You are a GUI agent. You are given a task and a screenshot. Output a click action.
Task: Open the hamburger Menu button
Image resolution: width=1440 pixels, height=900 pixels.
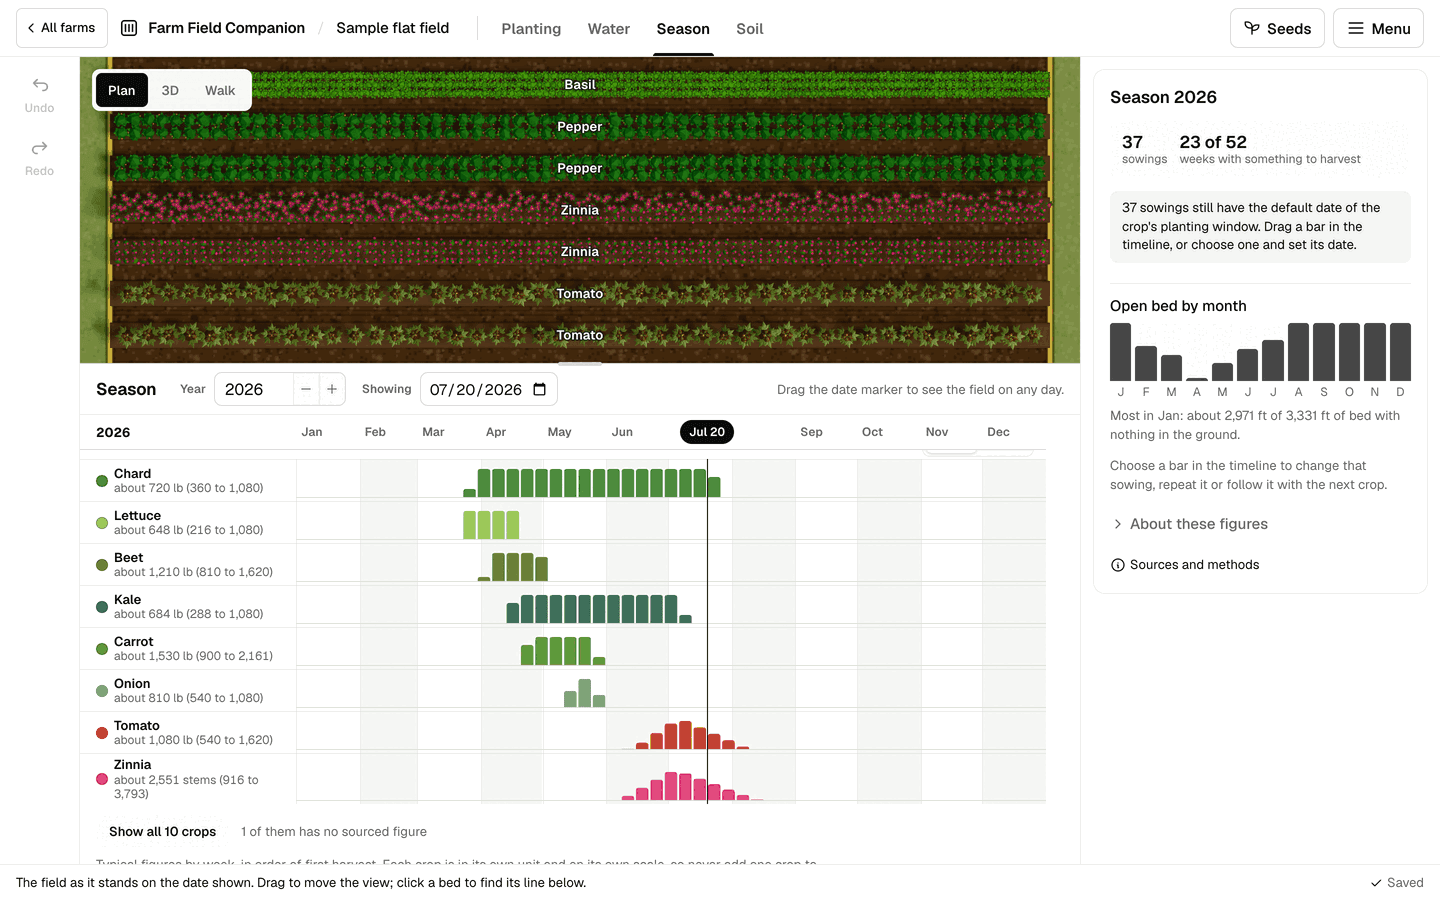(x=1378, y=28)
